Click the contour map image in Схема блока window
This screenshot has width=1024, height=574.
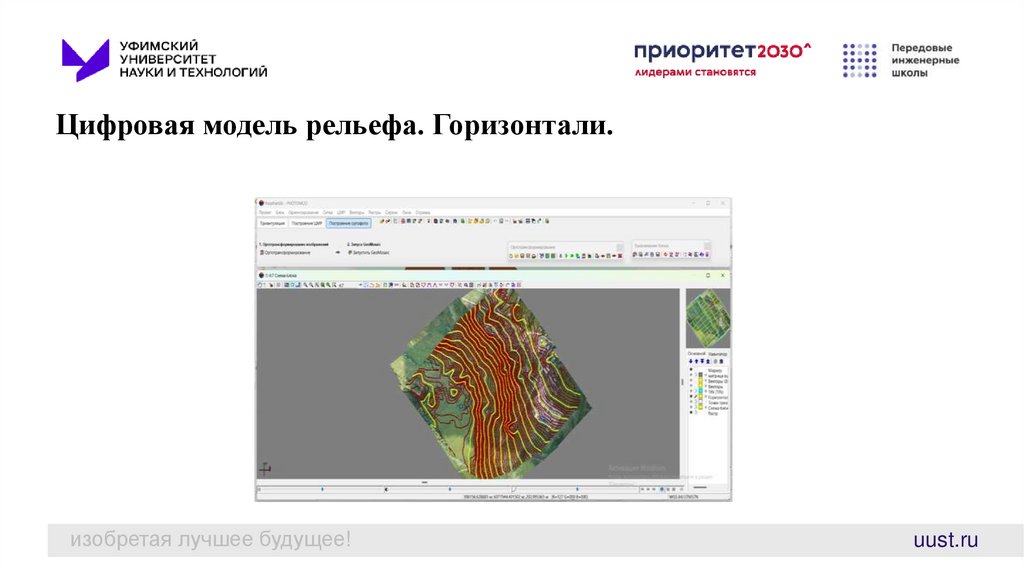[x=491, y=384]
